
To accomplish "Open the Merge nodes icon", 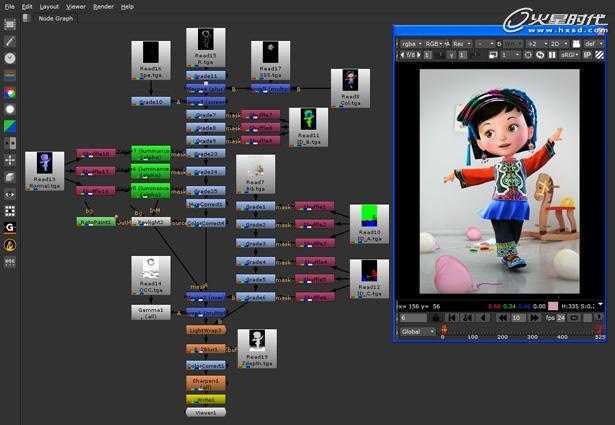I will 10,143.
